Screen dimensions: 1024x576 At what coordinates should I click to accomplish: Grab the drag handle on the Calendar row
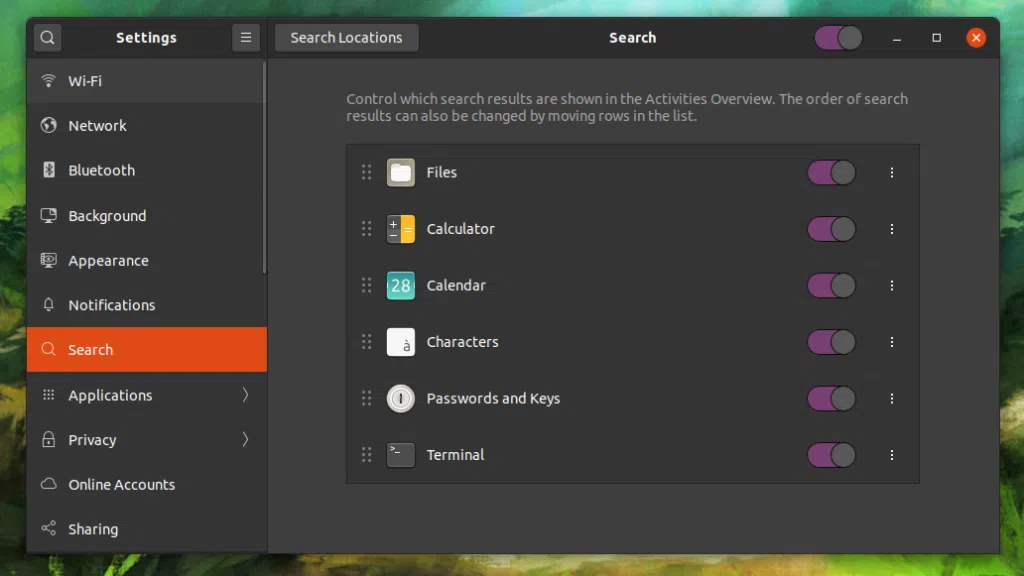coord(366,285)
